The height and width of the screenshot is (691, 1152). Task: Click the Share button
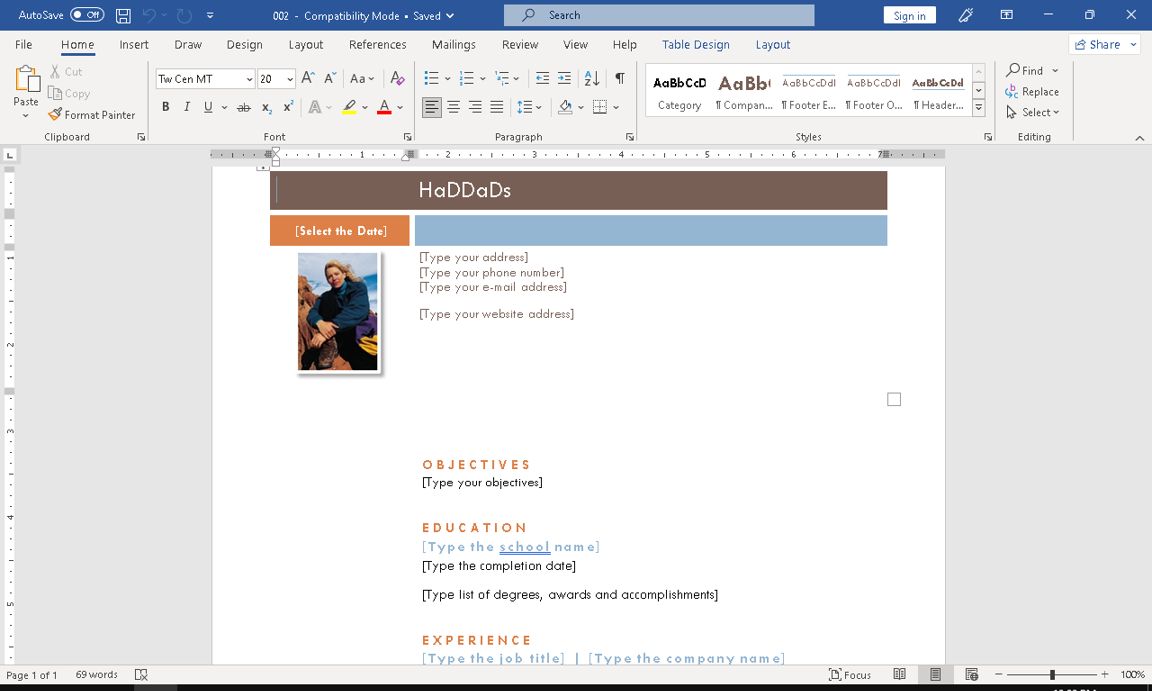point(1106,45)
